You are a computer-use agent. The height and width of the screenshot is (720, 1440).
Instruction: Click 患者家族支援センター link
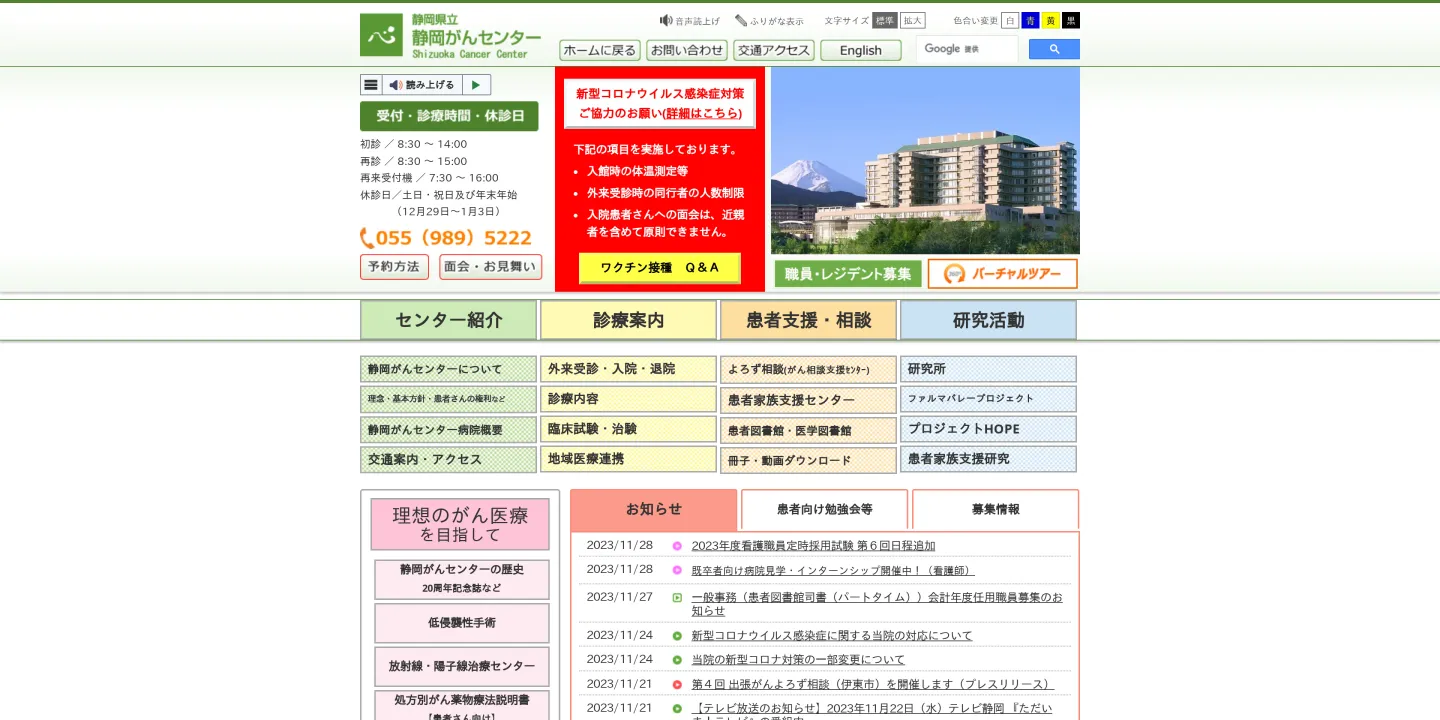coord(809,400)
